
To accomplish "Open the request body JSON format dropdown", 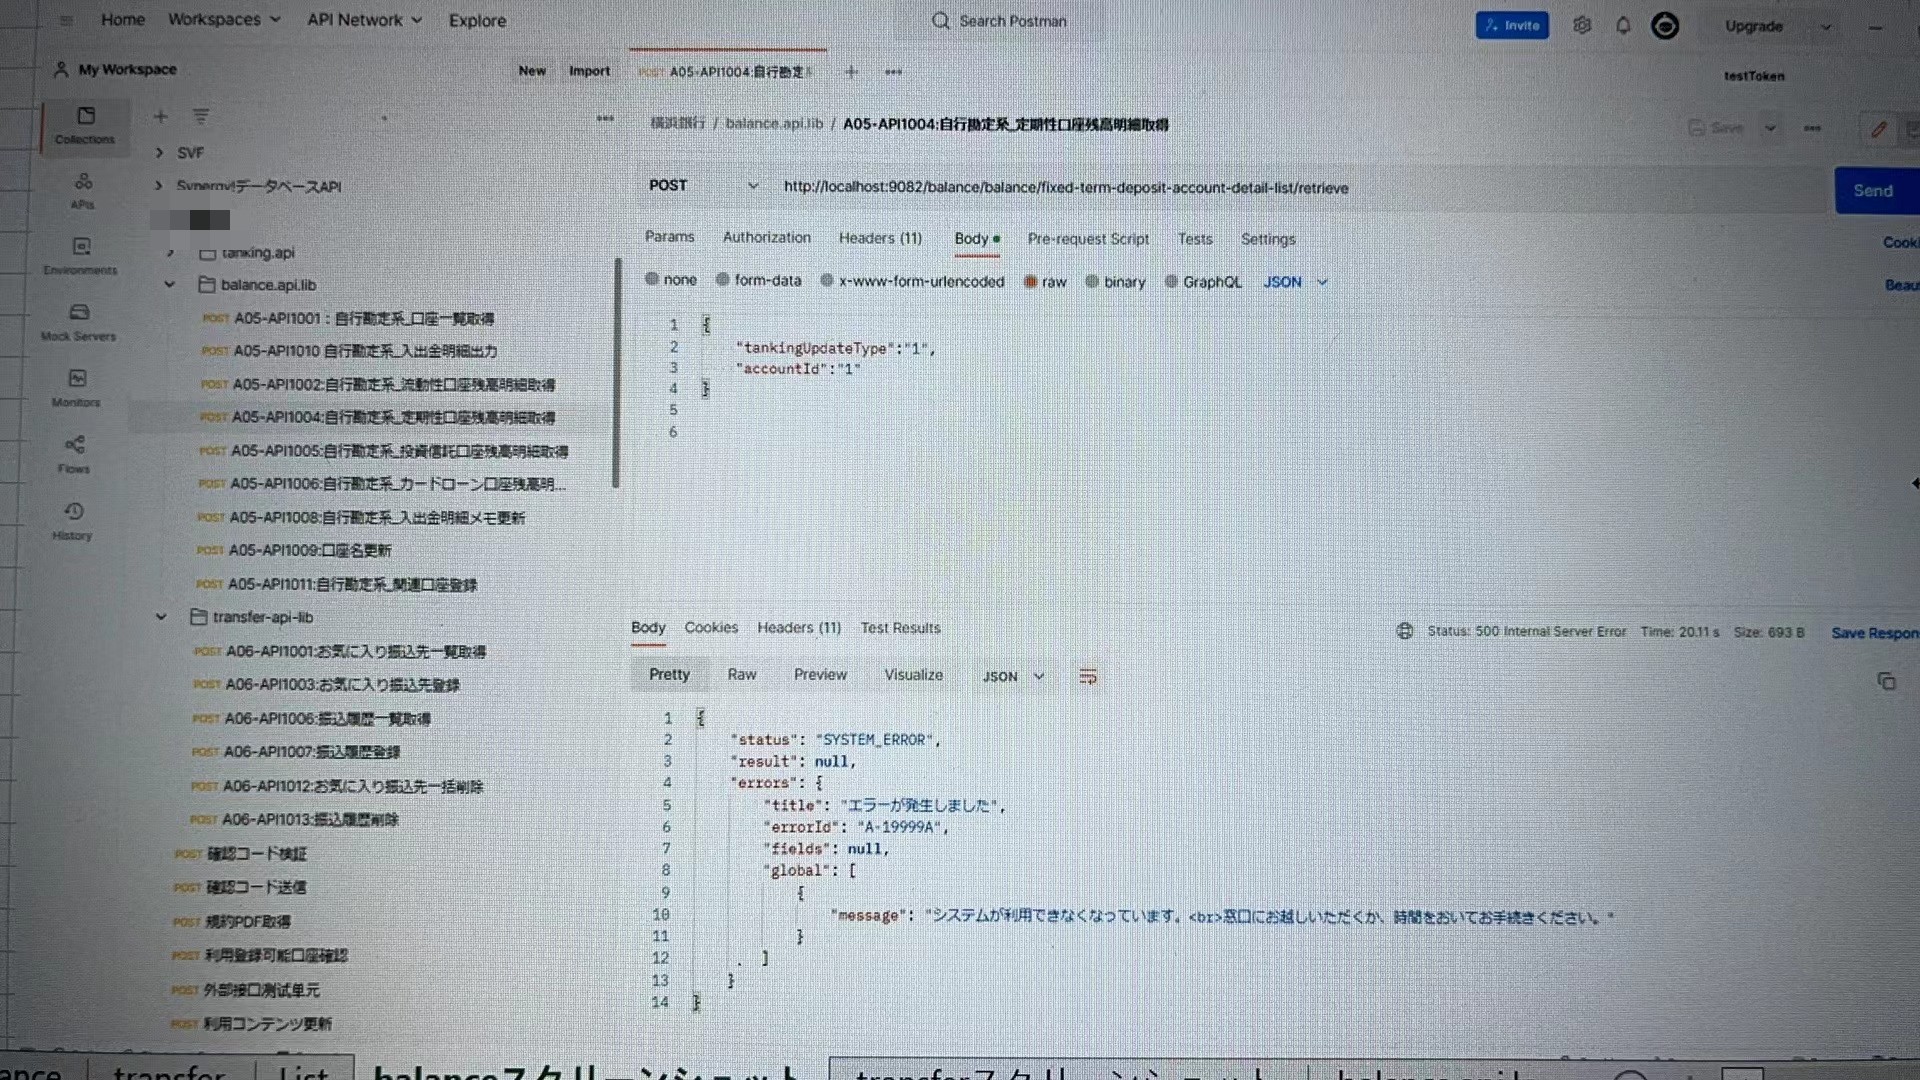I will point(1295,282).
